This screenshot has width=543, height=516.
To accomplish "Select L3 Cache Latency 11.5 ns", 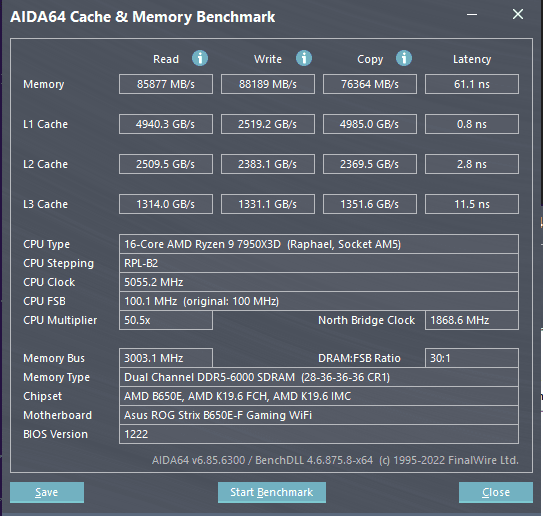I will 472,204.
